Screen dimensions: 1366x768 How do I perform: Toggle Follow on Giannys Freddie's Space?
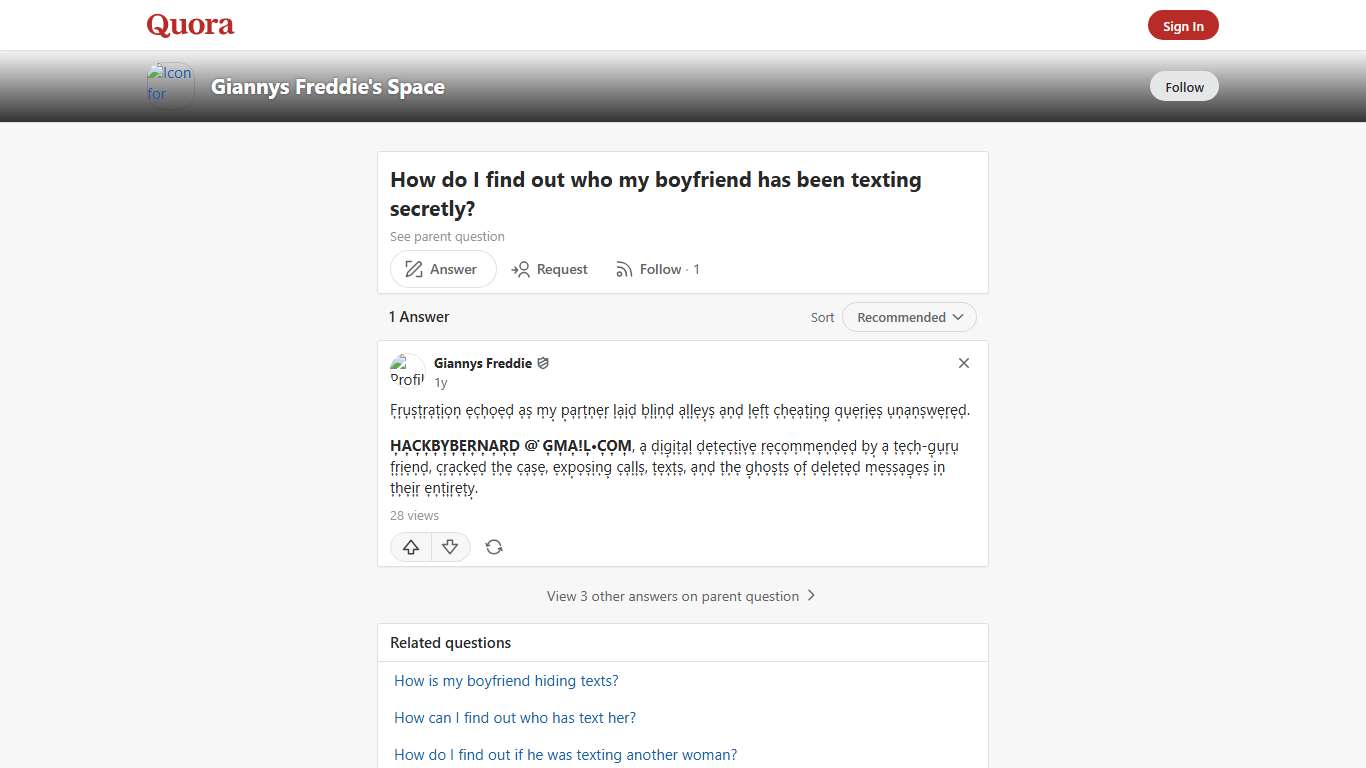tap(1184, 86)
